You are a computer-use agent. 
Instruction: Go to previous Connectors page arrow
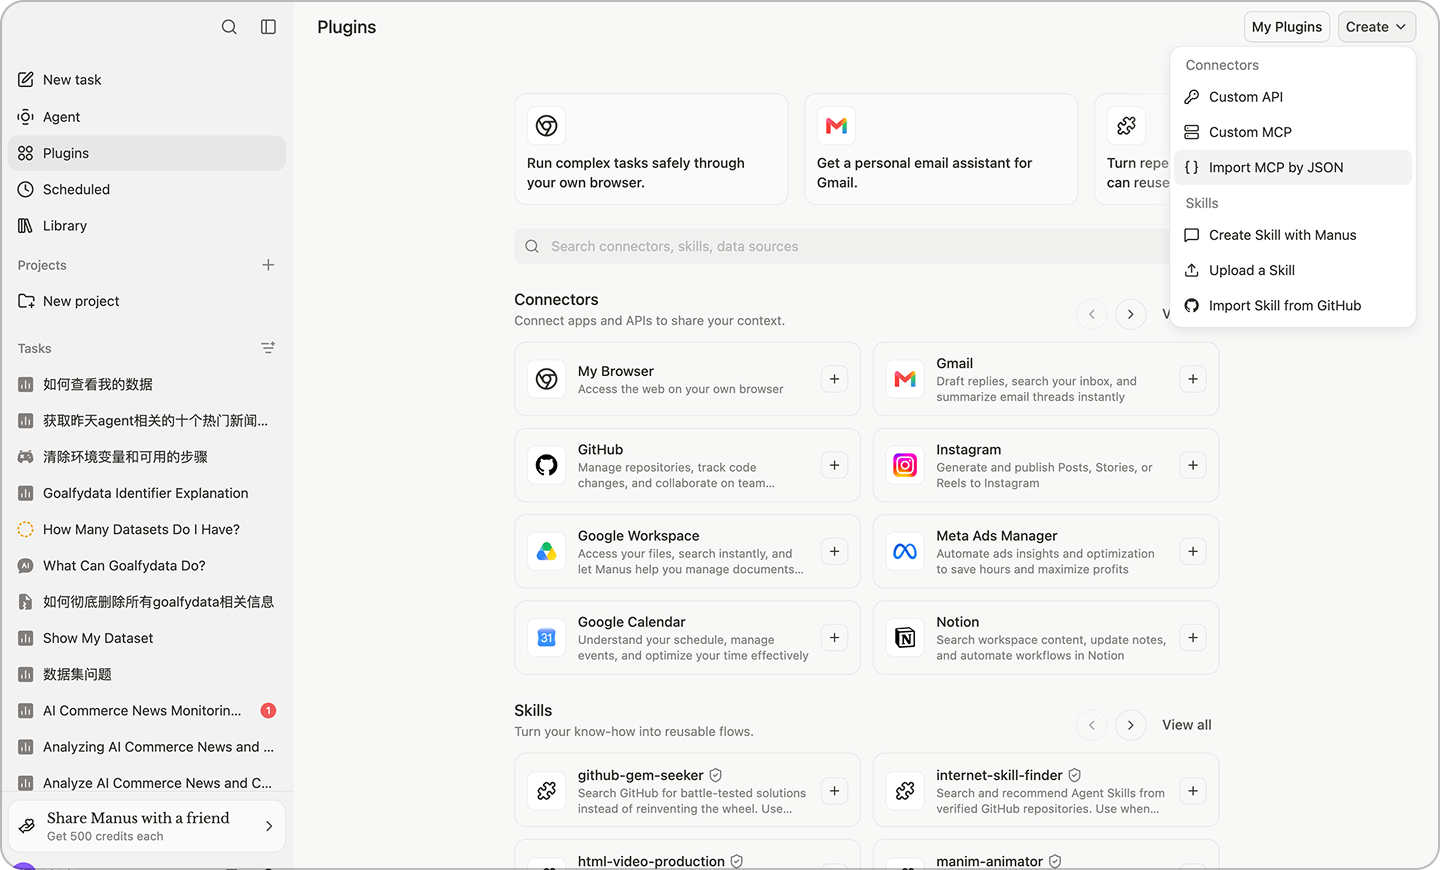(1092, 314)
